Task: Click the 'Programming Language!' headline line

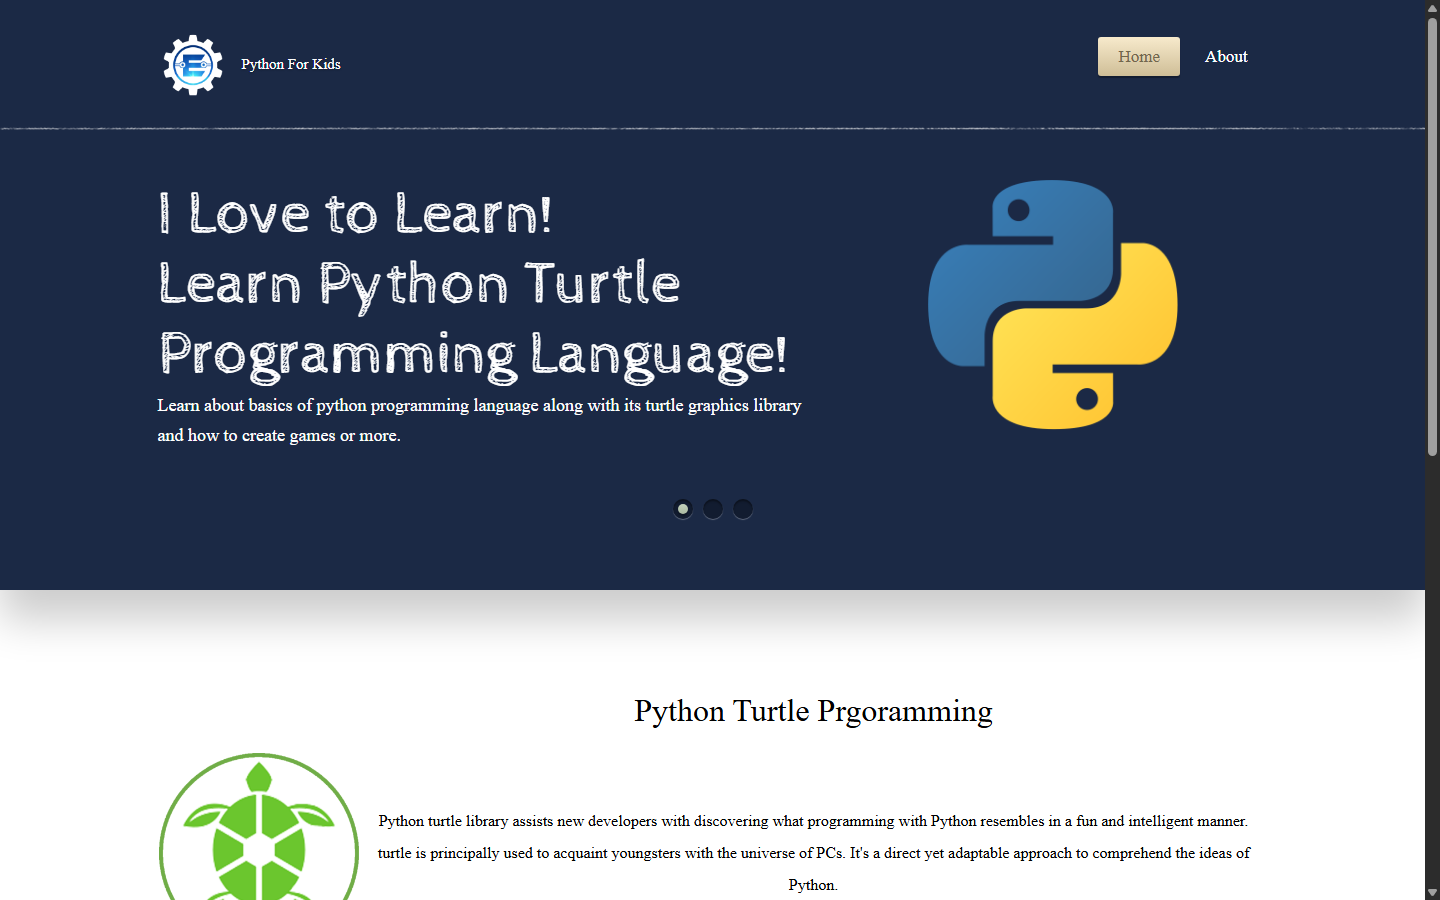Action: coord(473,355)
